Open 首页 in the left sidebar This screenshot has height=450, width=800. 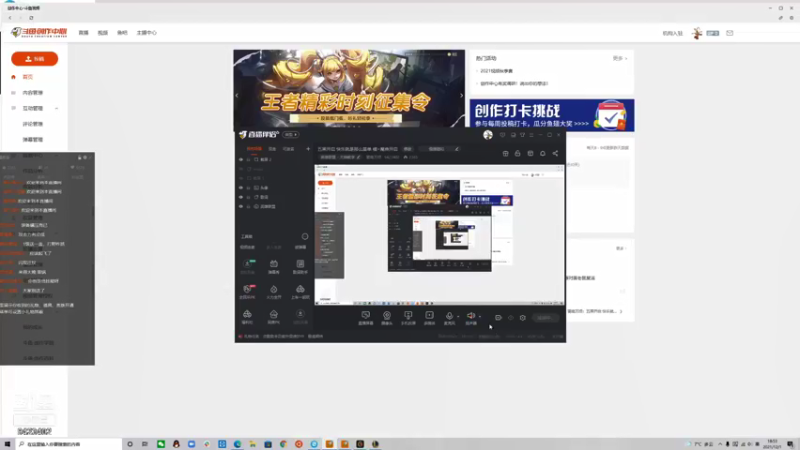click(x=28, y=77)
